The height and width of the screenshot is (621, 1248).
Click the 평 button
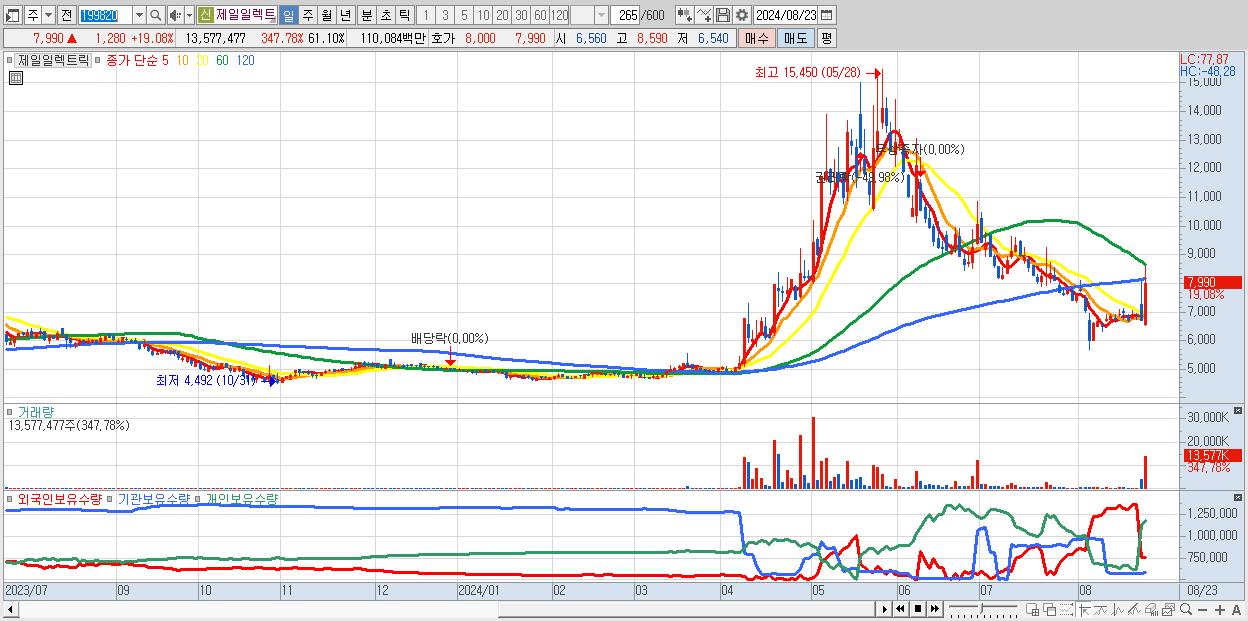[826, 38]
